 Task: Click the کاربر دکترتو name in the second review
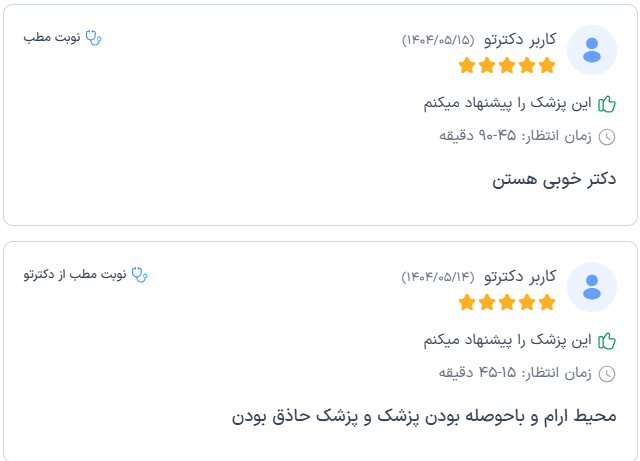[x=520, y=276]
